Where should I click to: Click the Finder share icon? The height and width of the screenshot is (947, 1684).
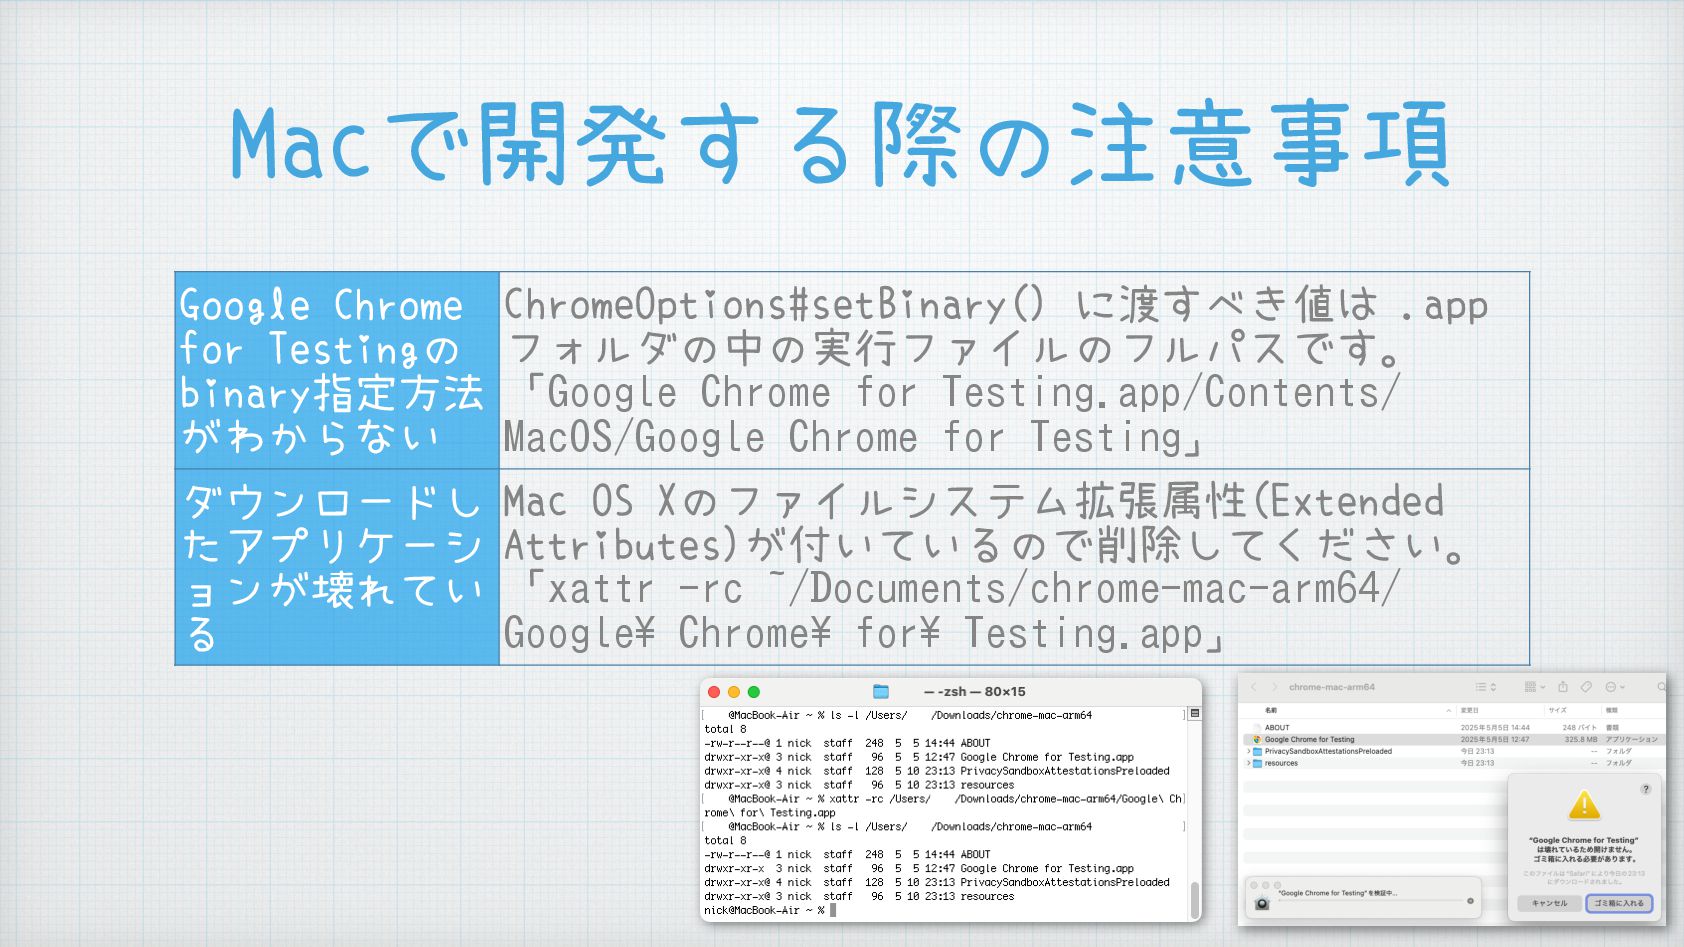coord(1563,687)
